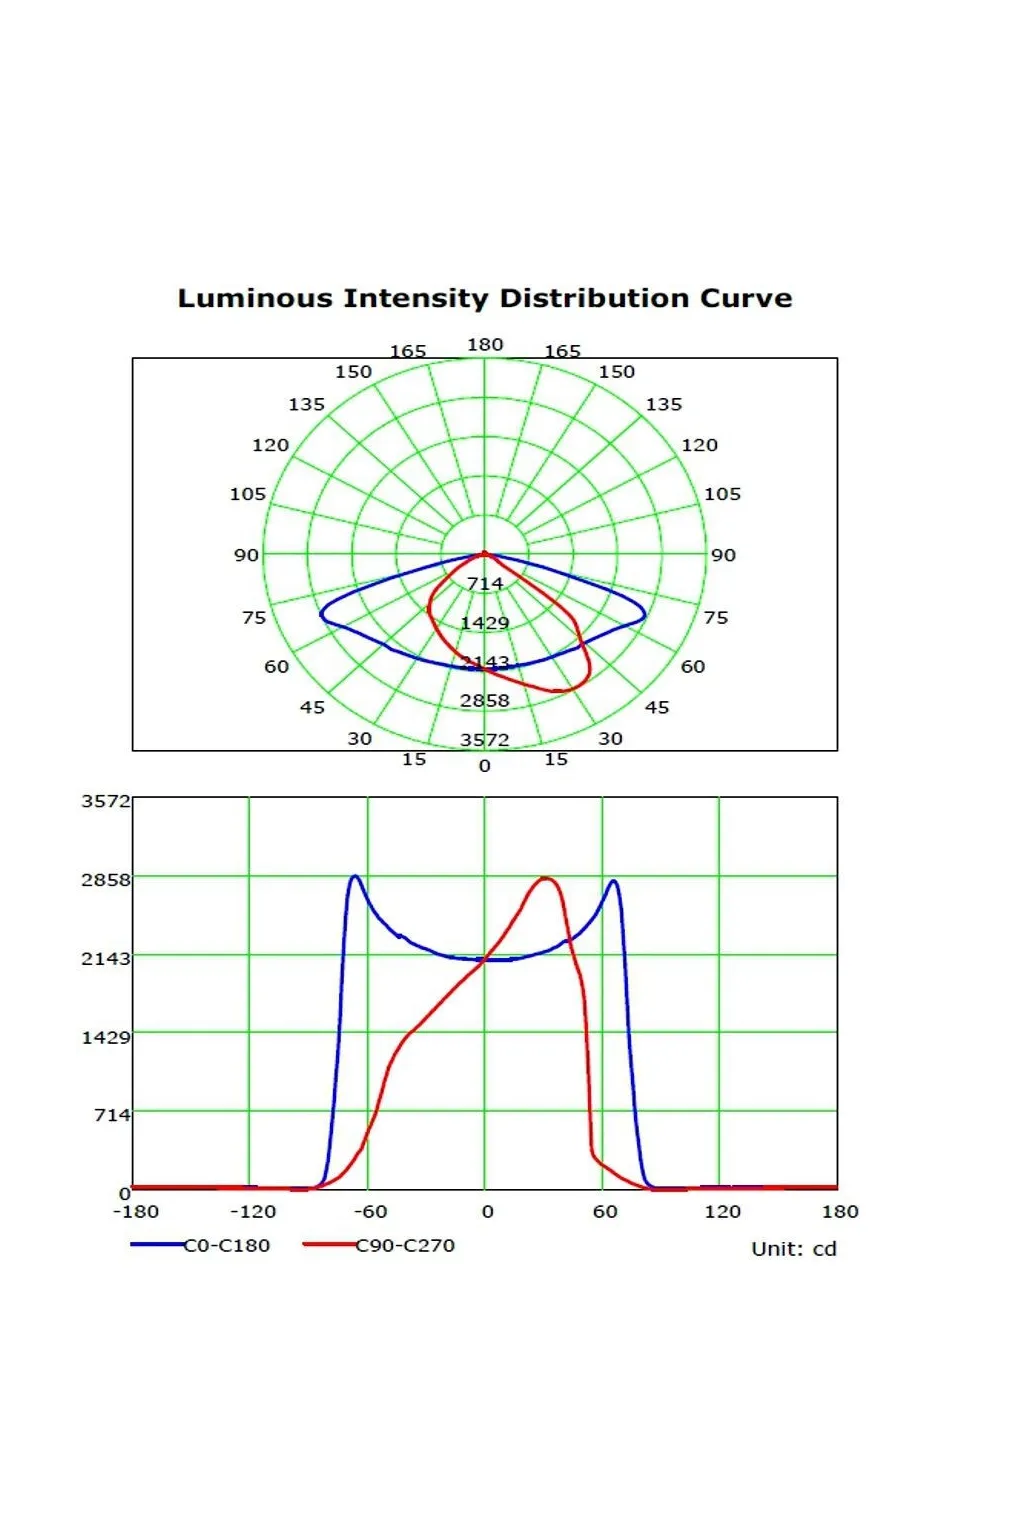Click the 1429 y-axis label on lower graph
1024x1536 pixels.
pyautogui.click(x=106, y=1037)
